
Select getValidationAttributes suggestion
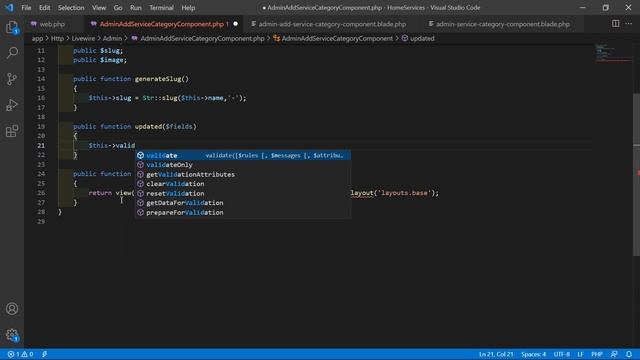242,174
